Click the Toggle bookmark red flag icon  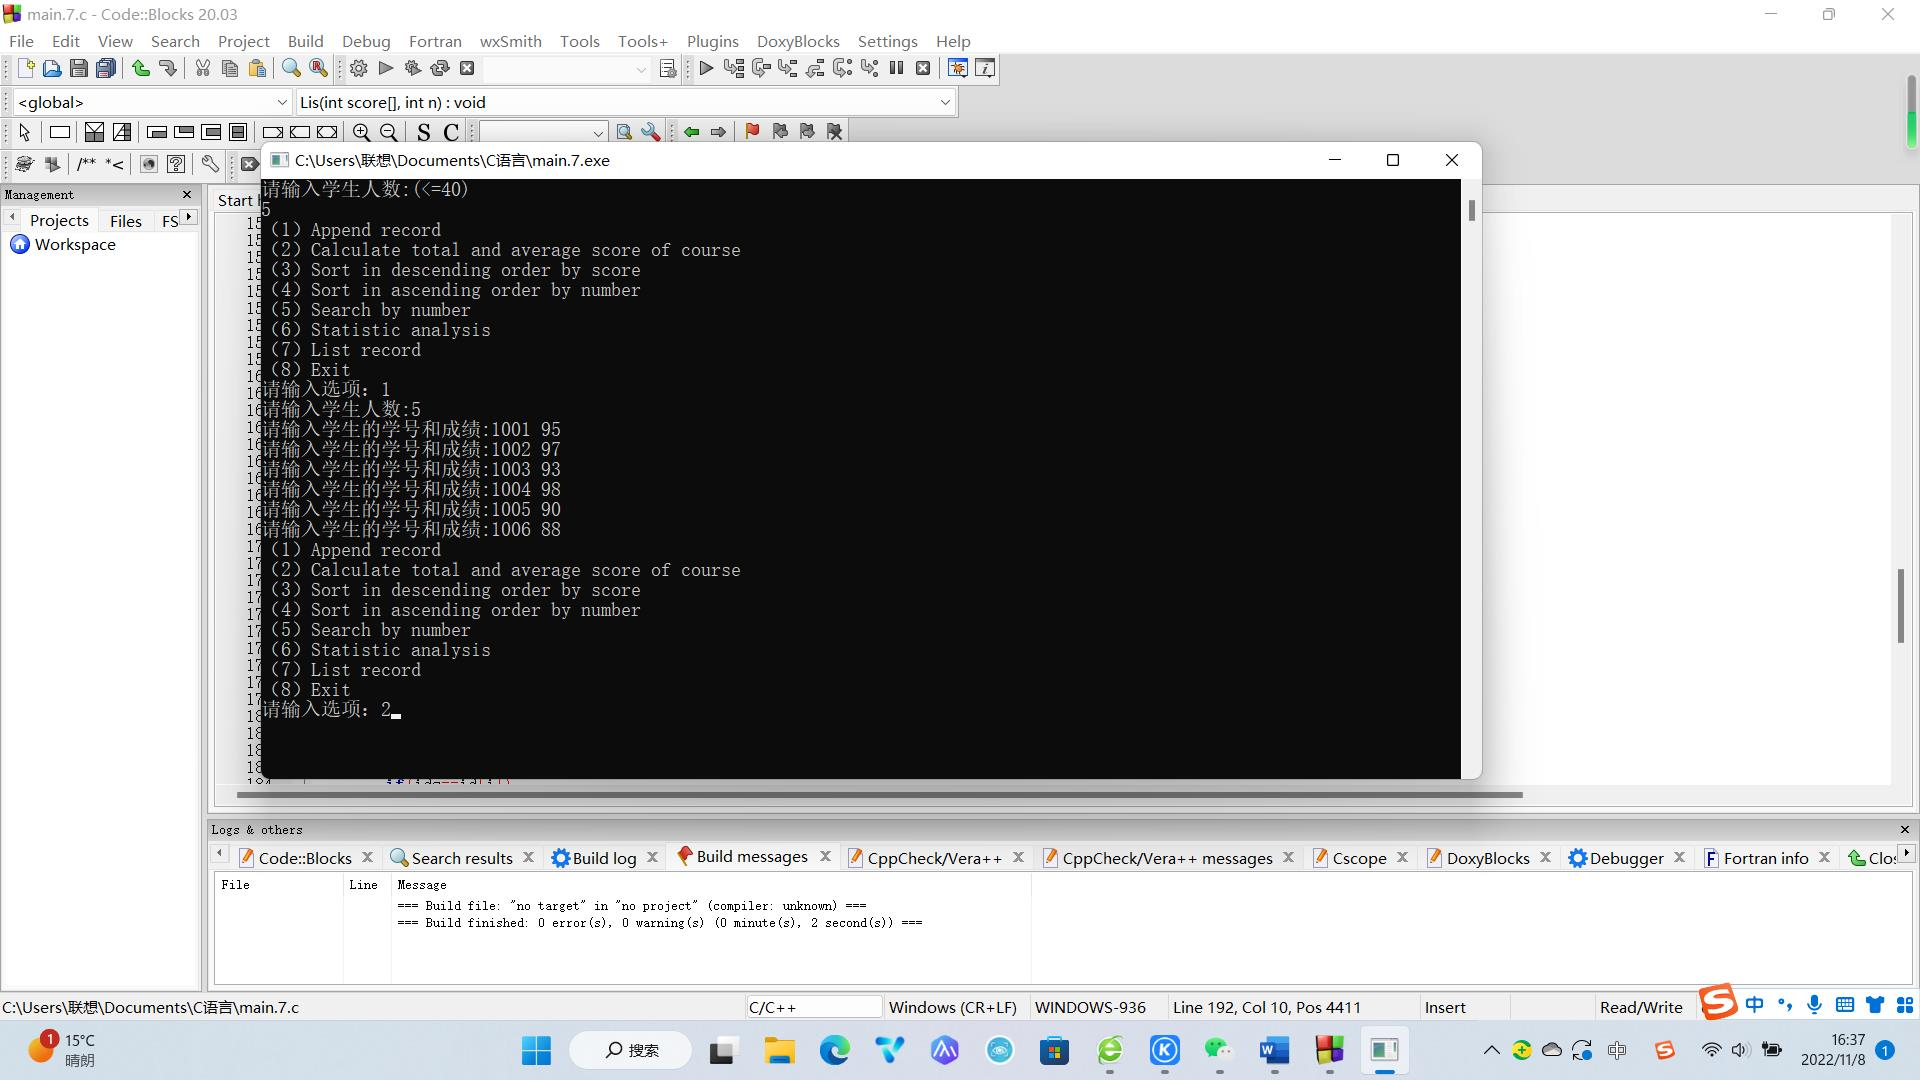tap(752, 131)
